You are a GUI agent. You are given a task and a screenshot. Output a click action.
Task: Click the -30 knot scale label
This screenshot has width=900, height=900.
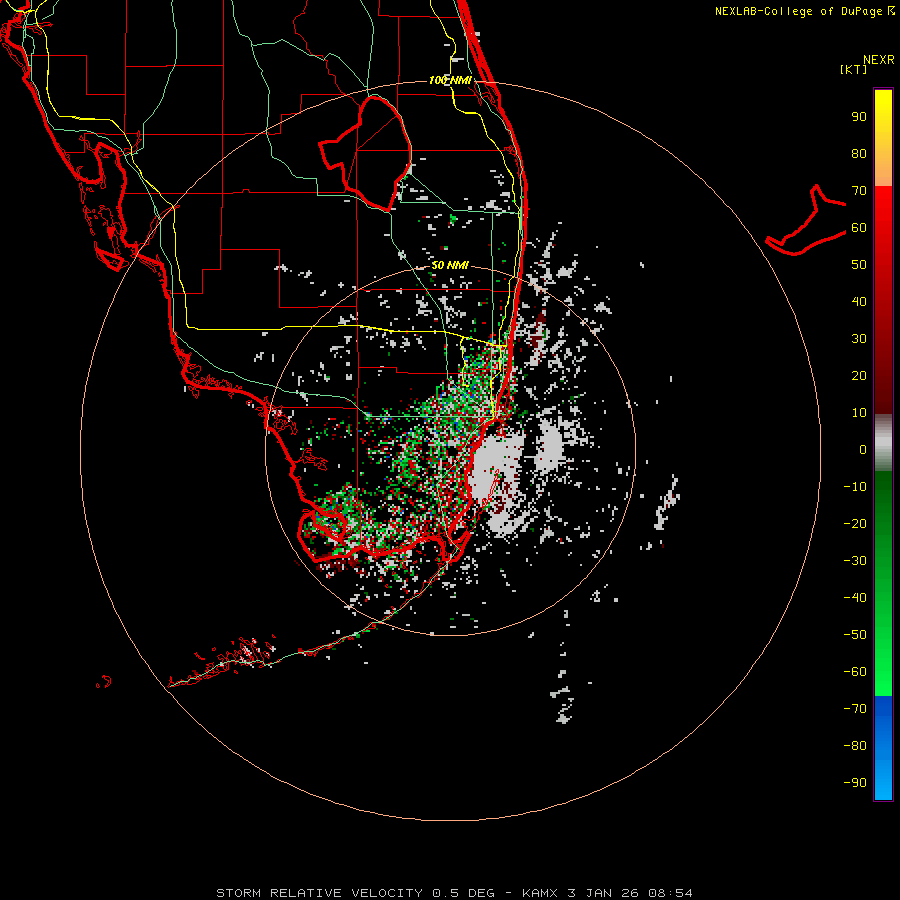(855, 561)
